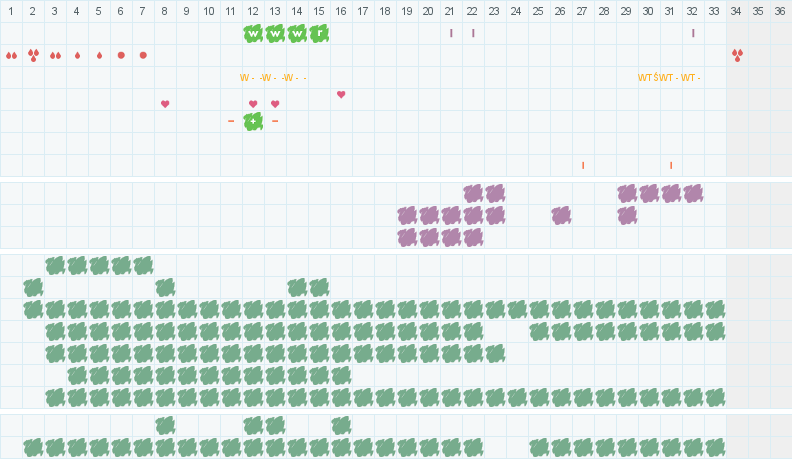The height and width of the screenshot is (459, 792).
Task: Click the isolated purple scribble on day 26
Action: (561, 215)
